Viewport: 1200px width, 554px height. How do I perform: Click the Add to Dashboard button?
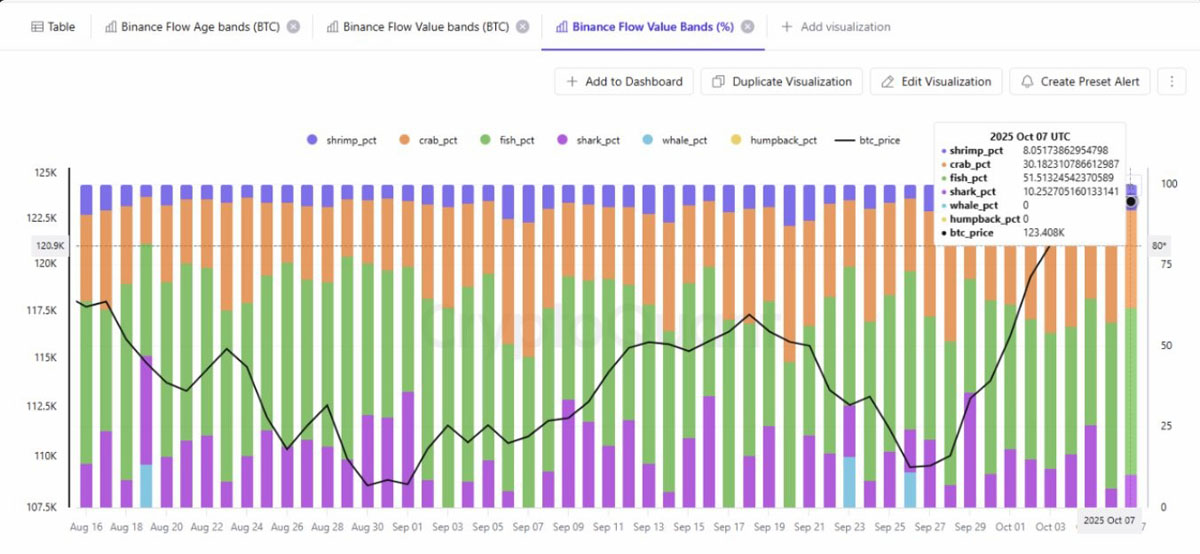[624, 82]
